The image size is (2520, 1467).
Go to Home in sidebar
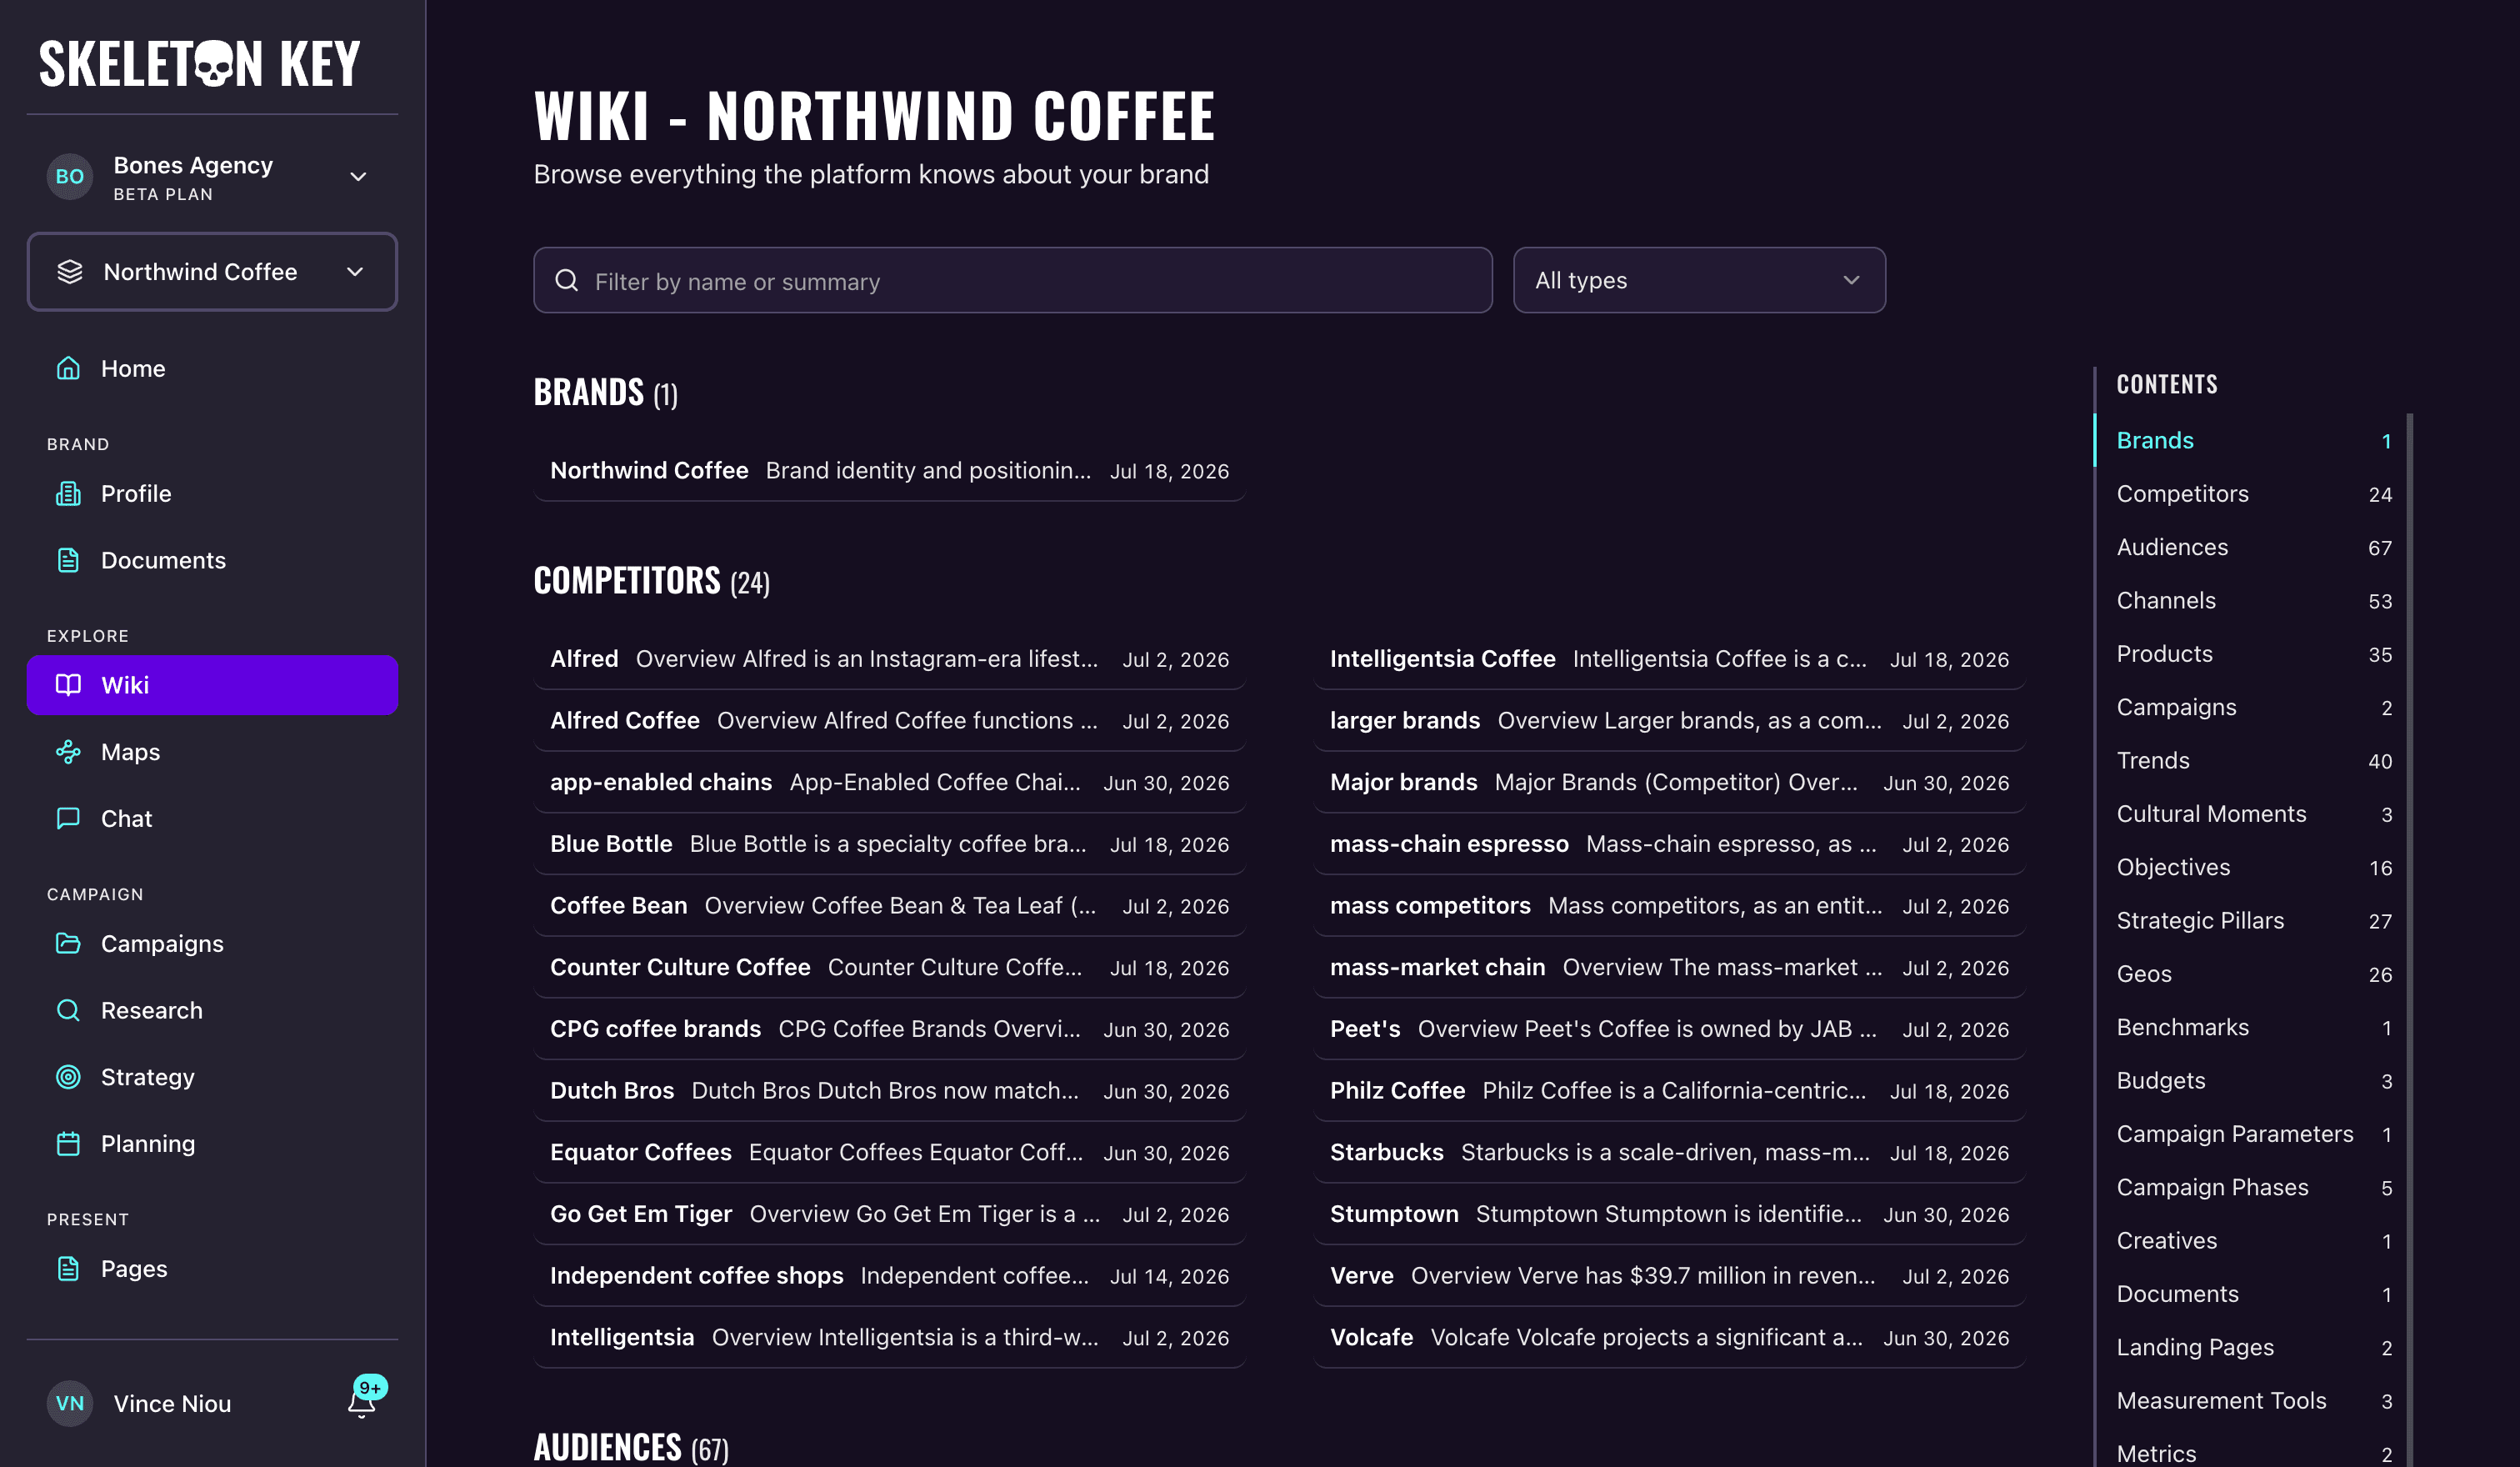[212, 368]
